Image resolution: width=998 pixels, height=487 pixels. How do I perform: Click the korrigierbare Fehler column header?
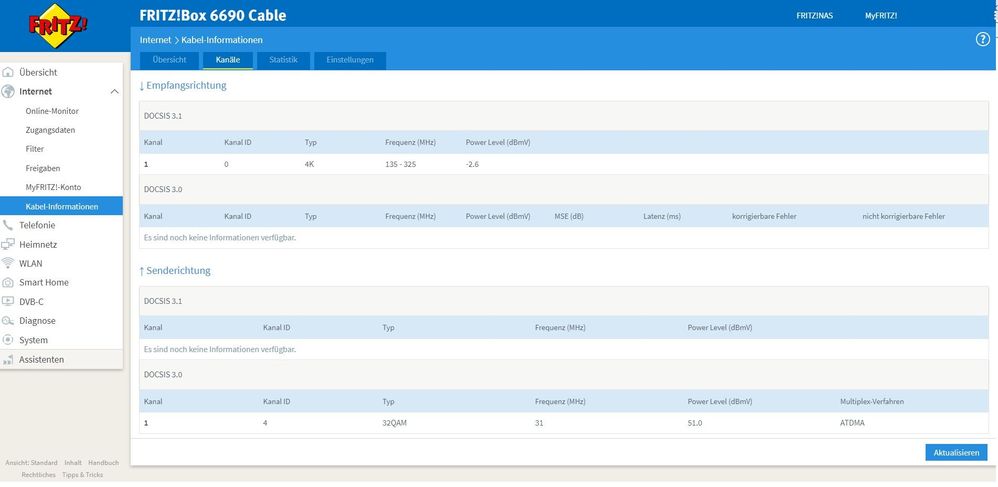(764, 216)
